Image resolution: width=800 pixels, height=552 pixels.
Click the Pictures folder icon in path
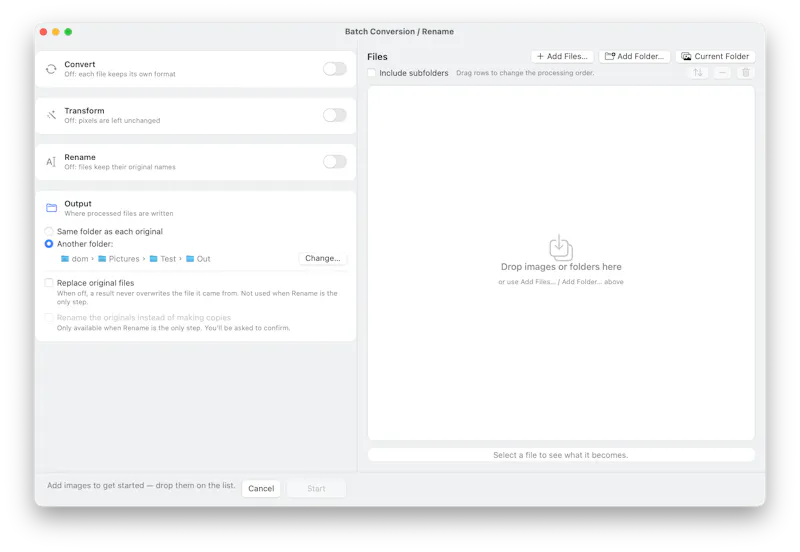[102, 259]
